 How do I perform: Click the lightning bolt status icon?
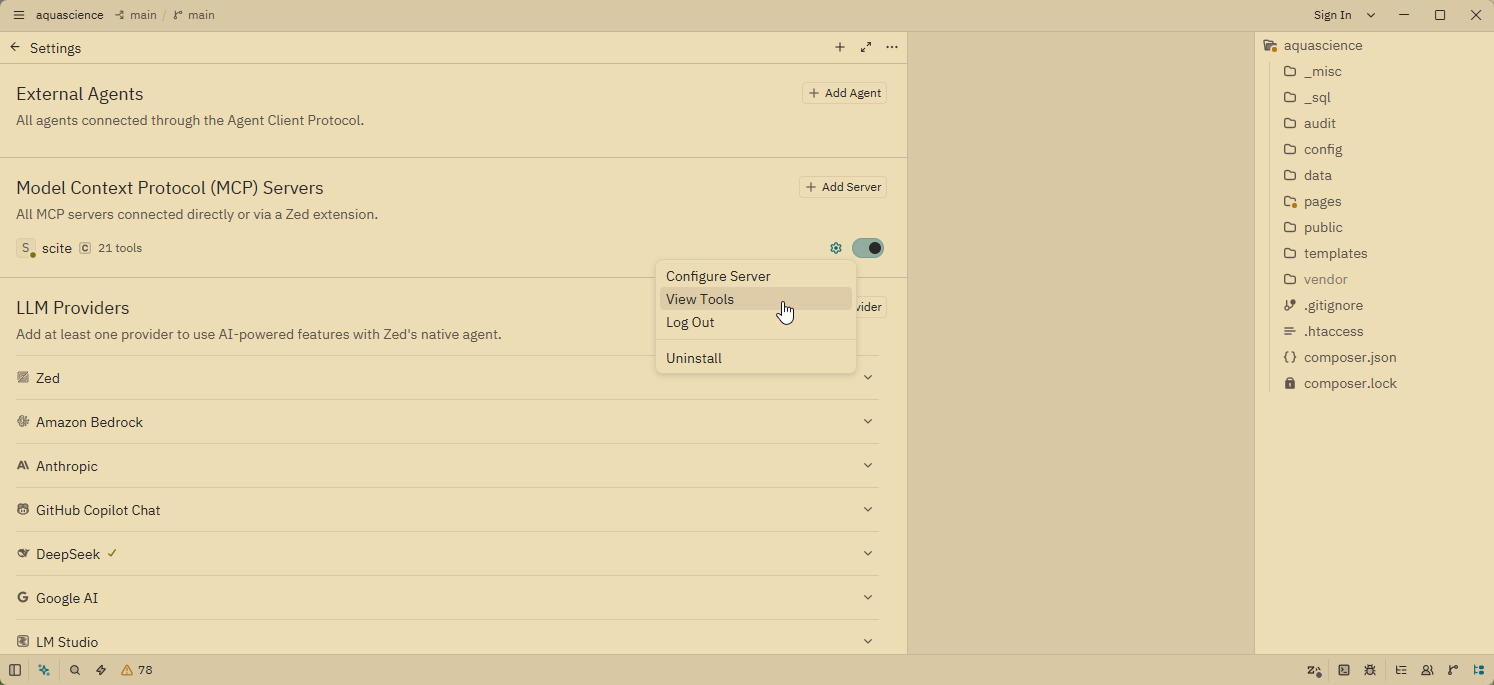pos(101,670)
